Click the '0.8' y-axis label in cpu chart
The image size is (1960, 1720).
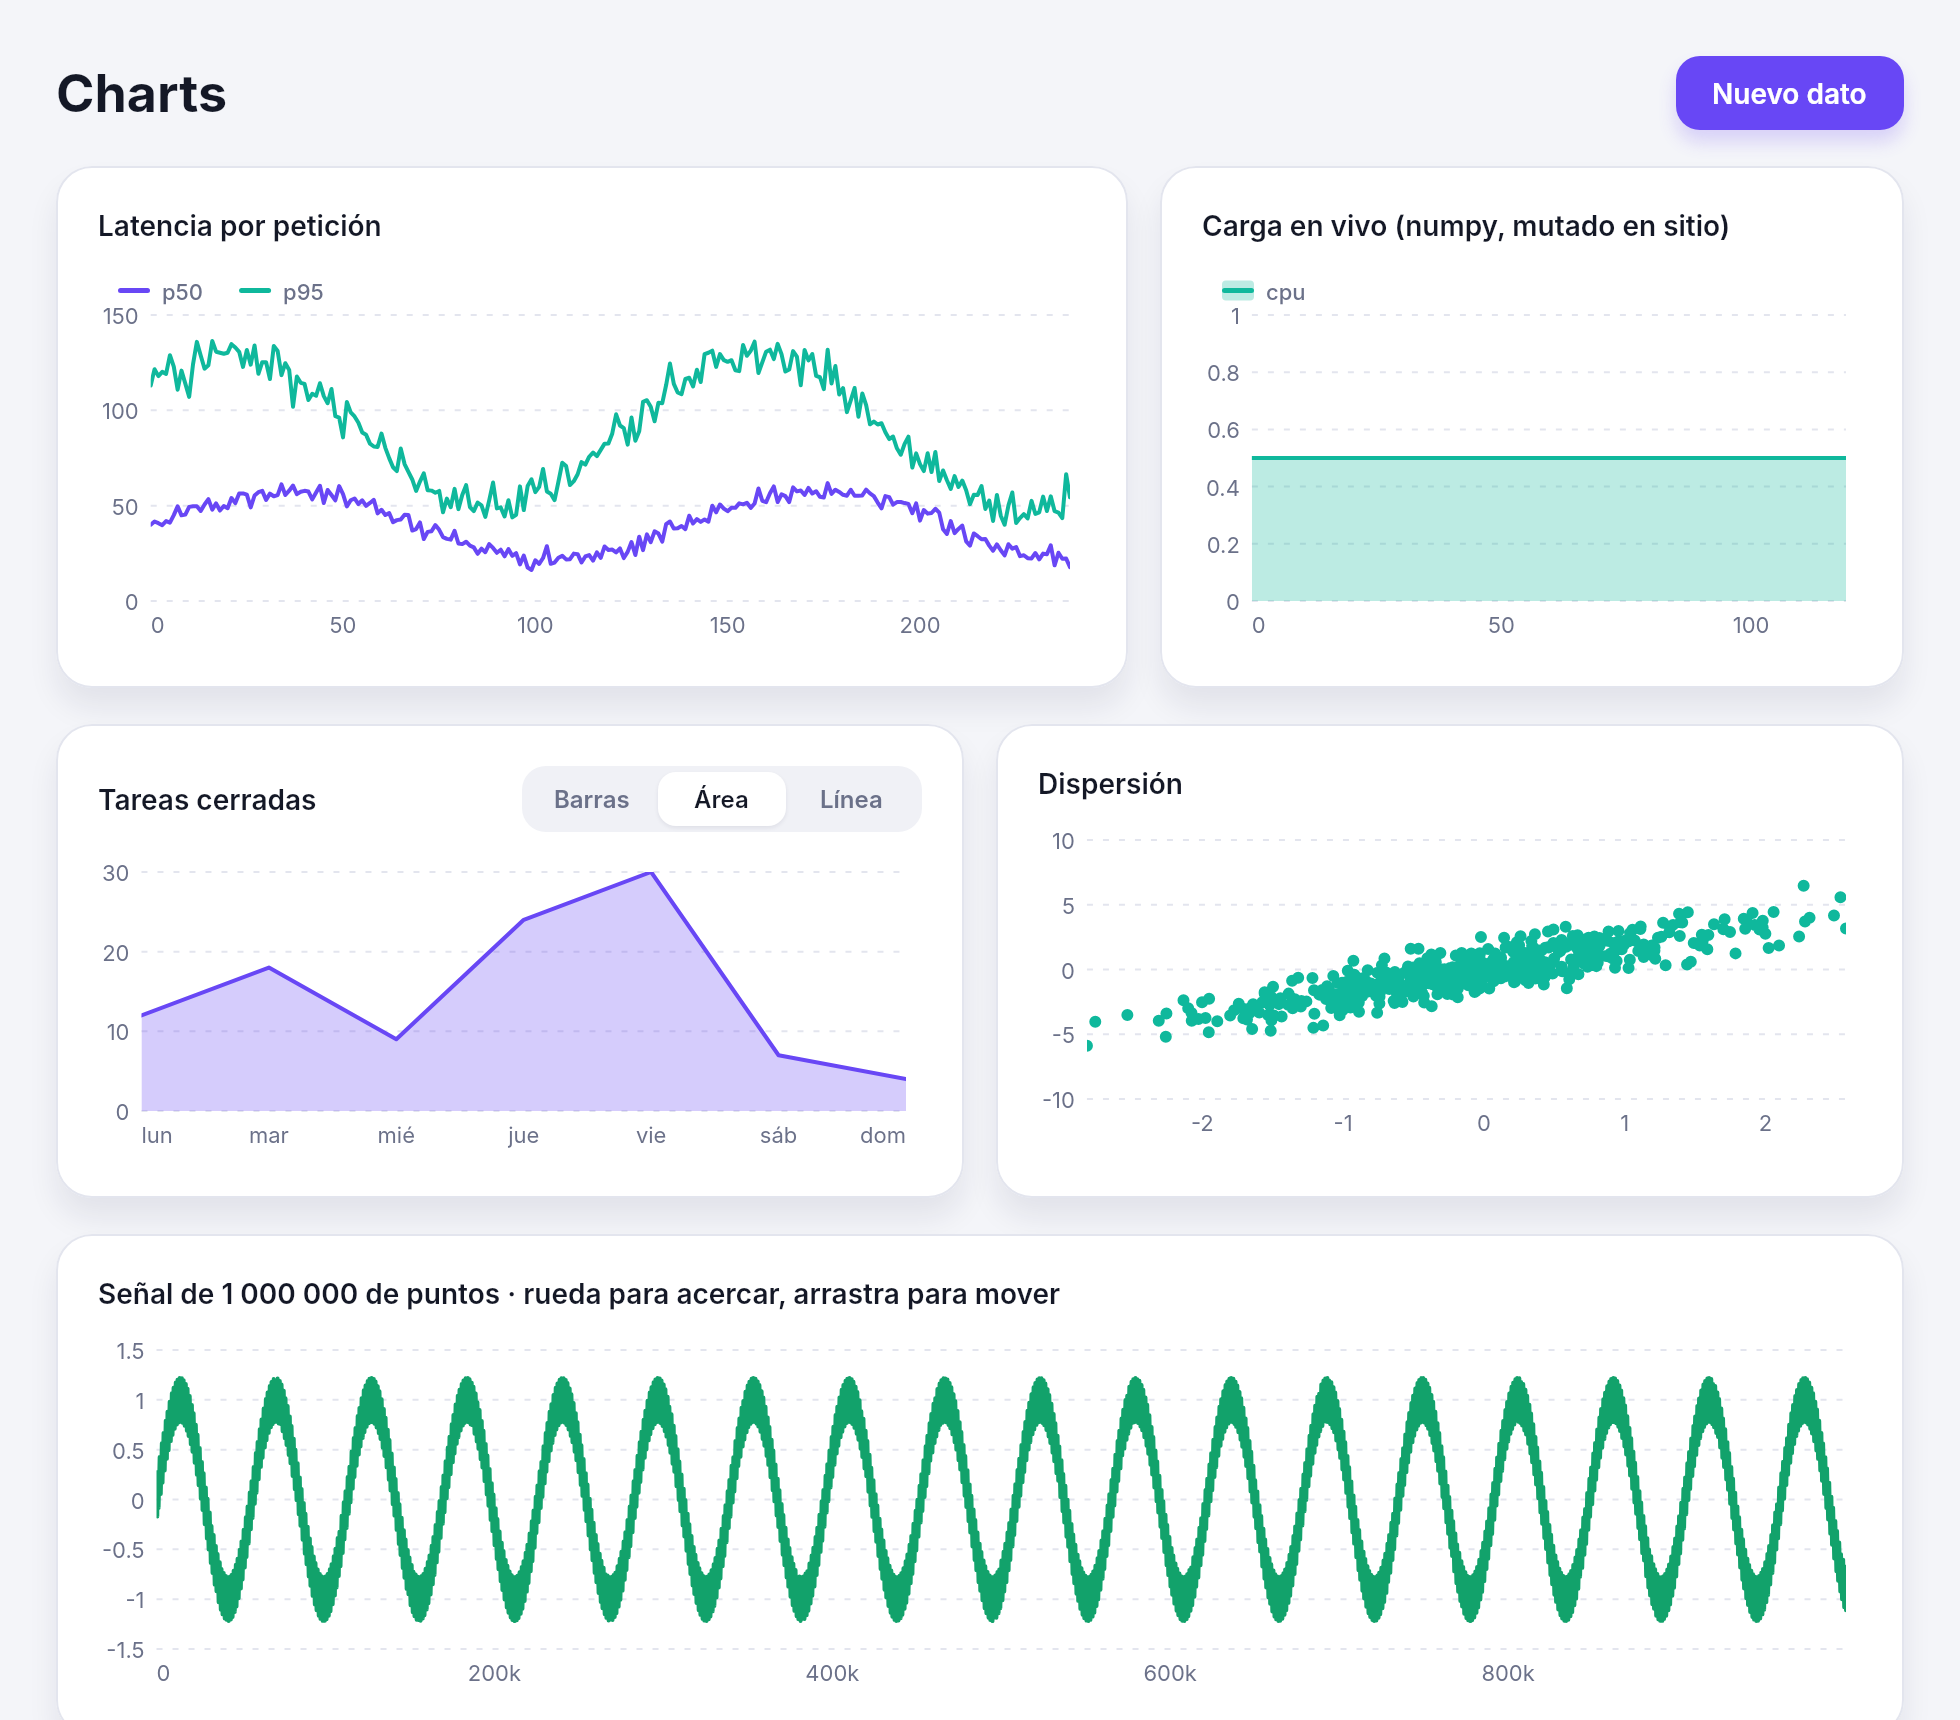tap(1223, 373)
